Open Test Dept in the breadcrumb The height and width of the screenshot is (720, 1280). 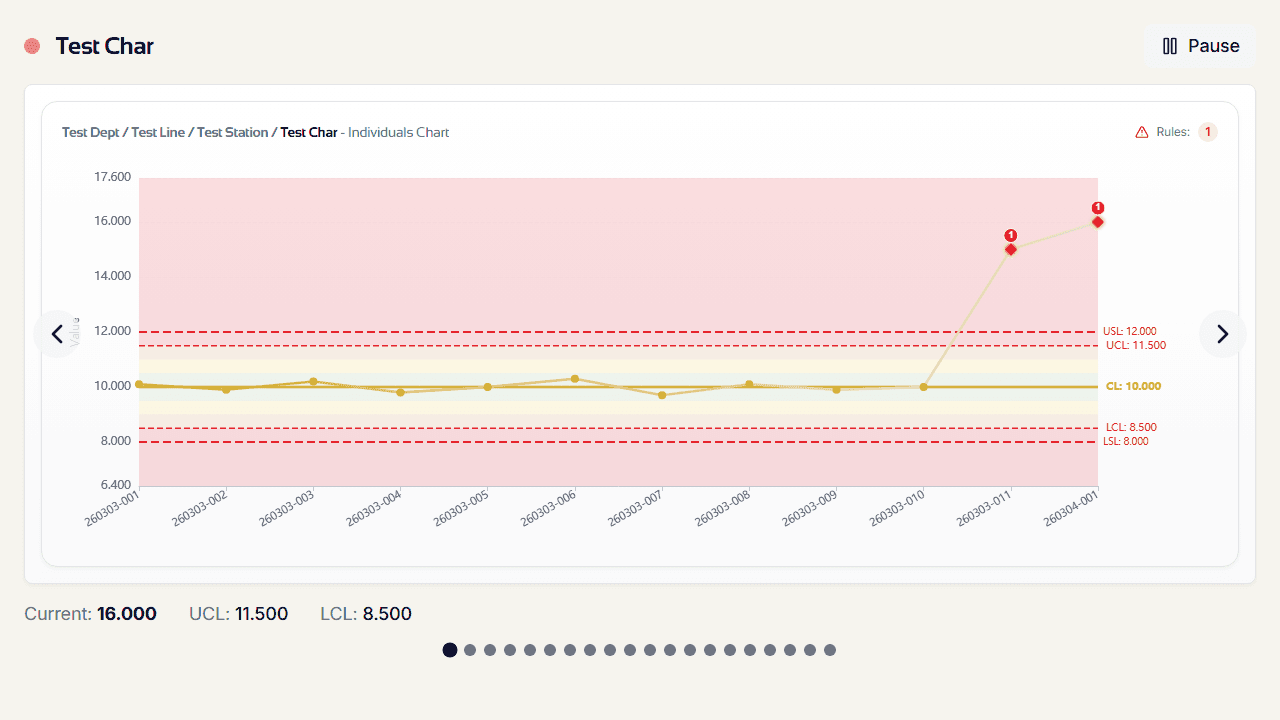(x=90, y=132)
